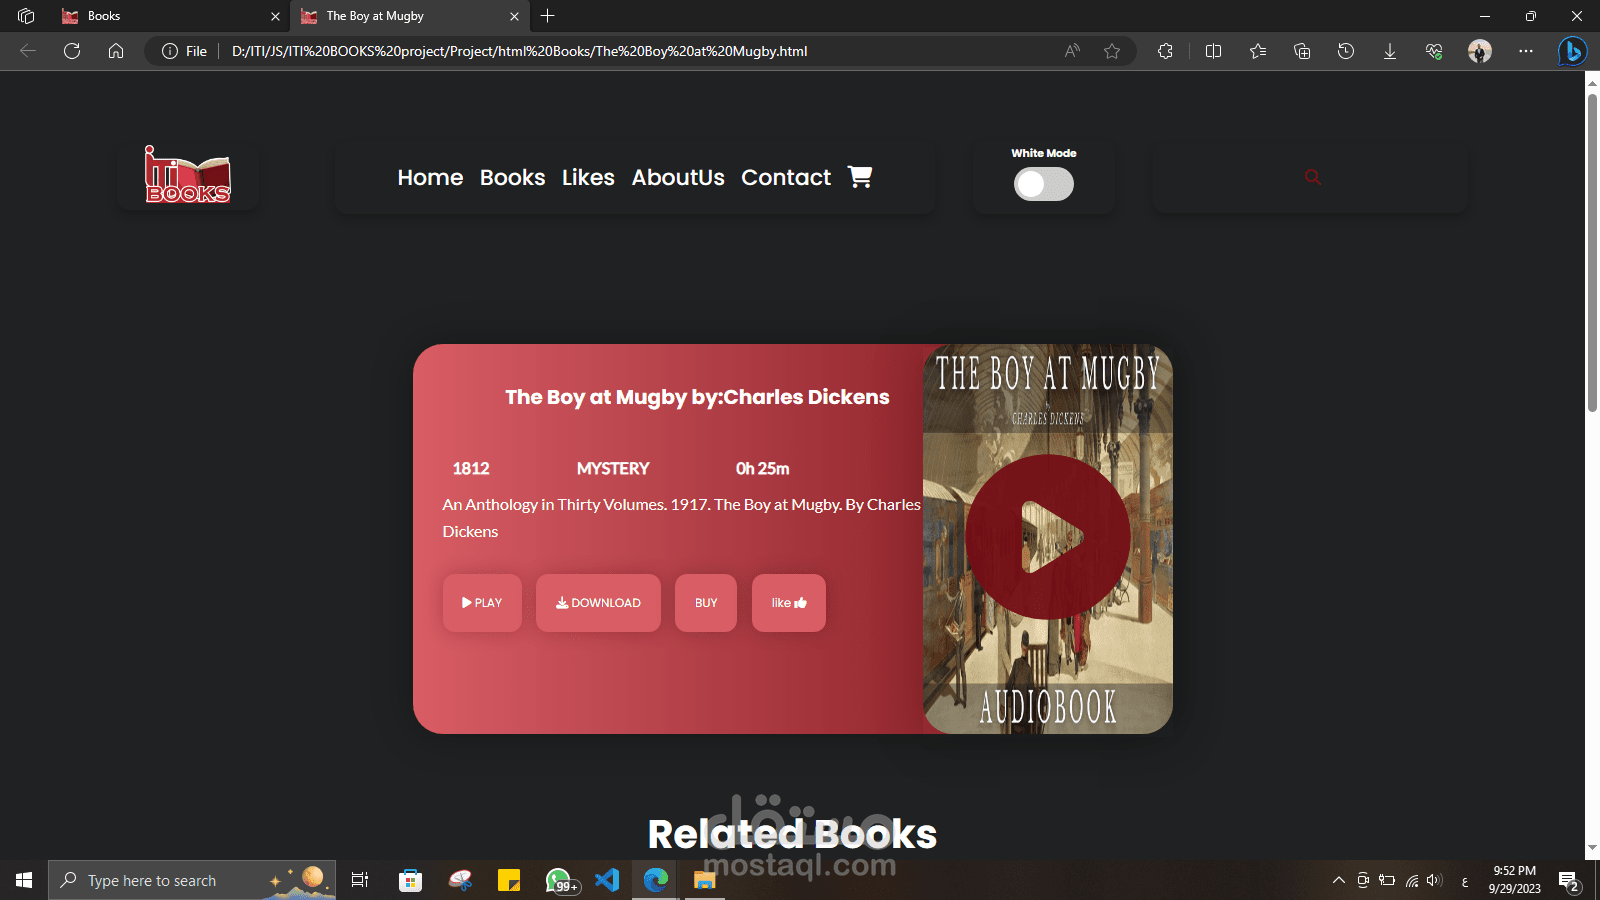Open Visual Studio Code from taskbar

[x=607, y=880]
